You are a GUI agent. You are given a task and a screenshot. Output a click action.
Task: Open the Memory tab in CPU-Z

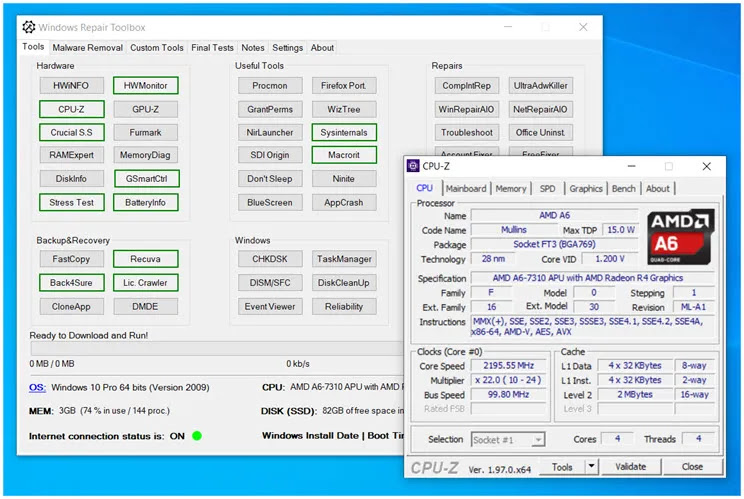click(x=511, y=188)
